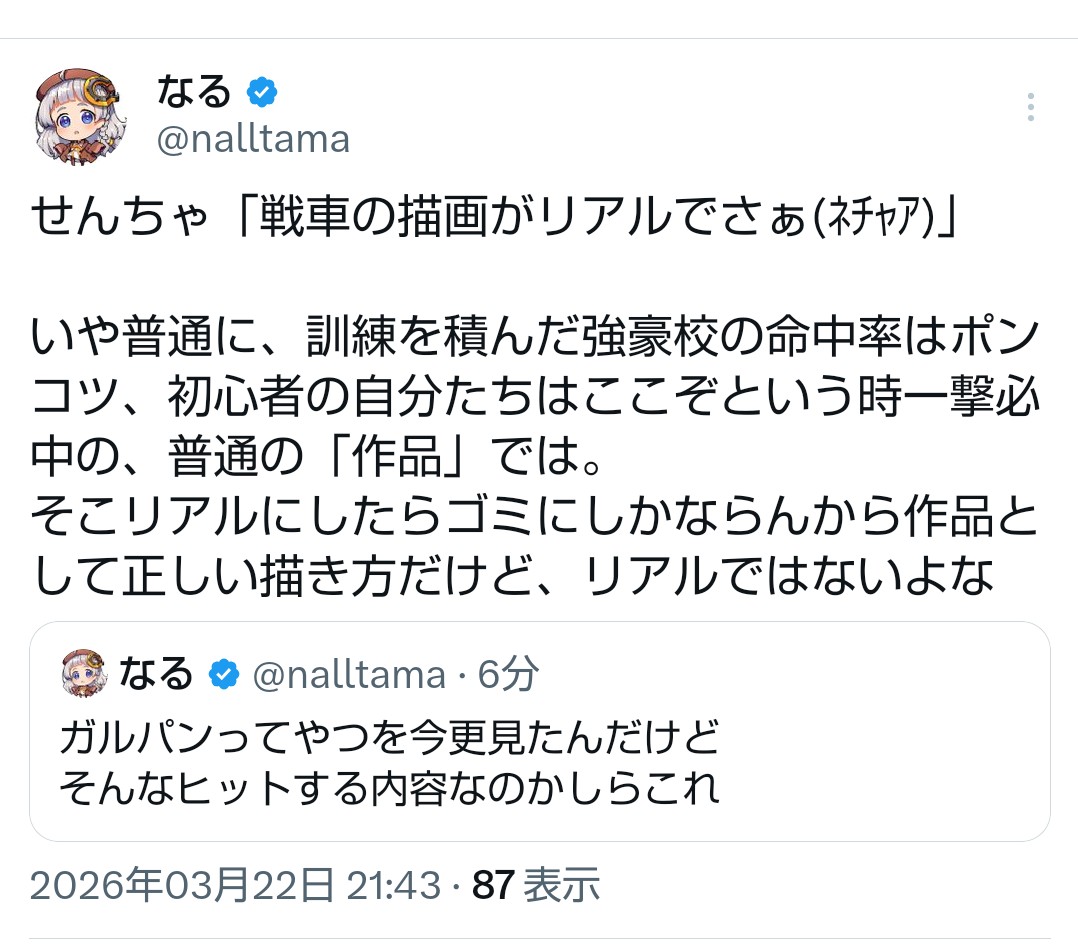Click the small avatar inside the quoted tweet
Image resolution: width=1078 pixels, height=952 pixels.
84,673
